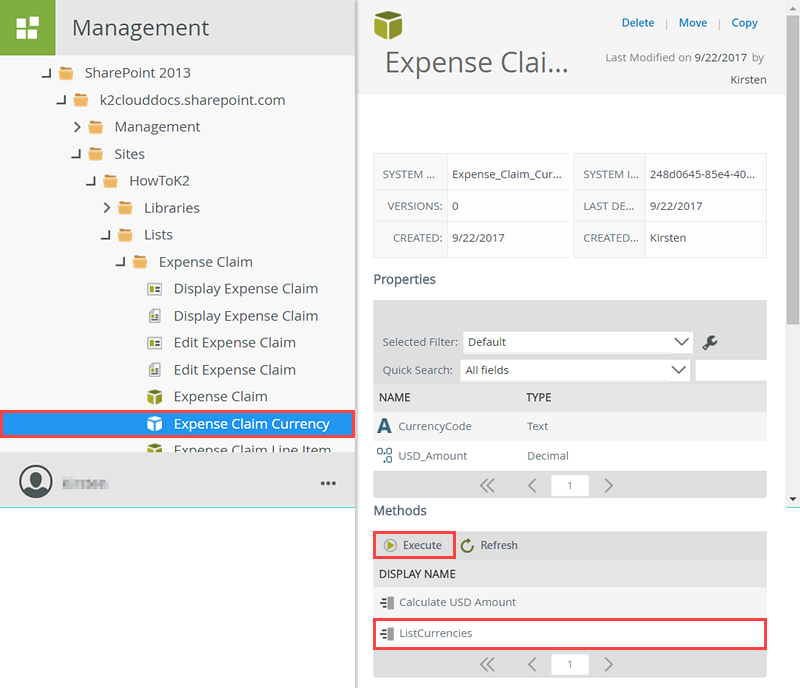Sort properties by NAME column header
Viewport: 800px width, 688px height.
(x=394, y=397)
